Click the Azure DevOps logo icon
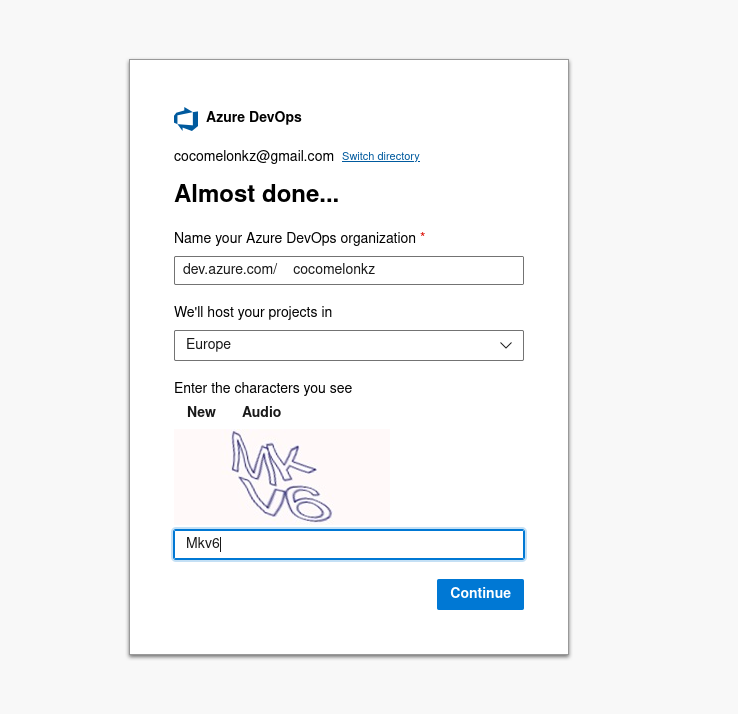 tap(186, 119)
